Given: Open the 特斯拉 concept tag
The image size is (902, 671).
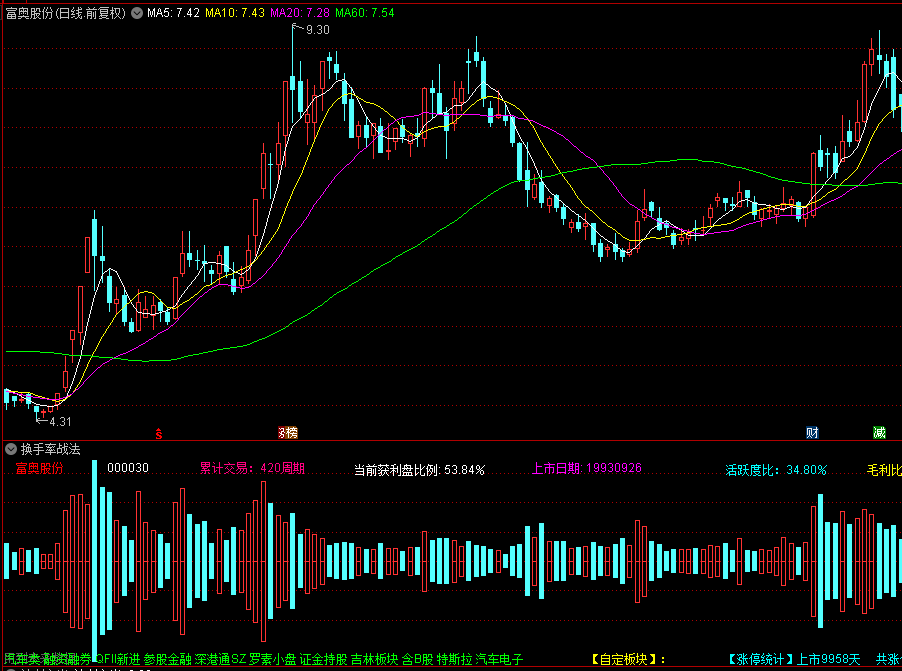Looking at the screenshot, I should pos(454,659).
